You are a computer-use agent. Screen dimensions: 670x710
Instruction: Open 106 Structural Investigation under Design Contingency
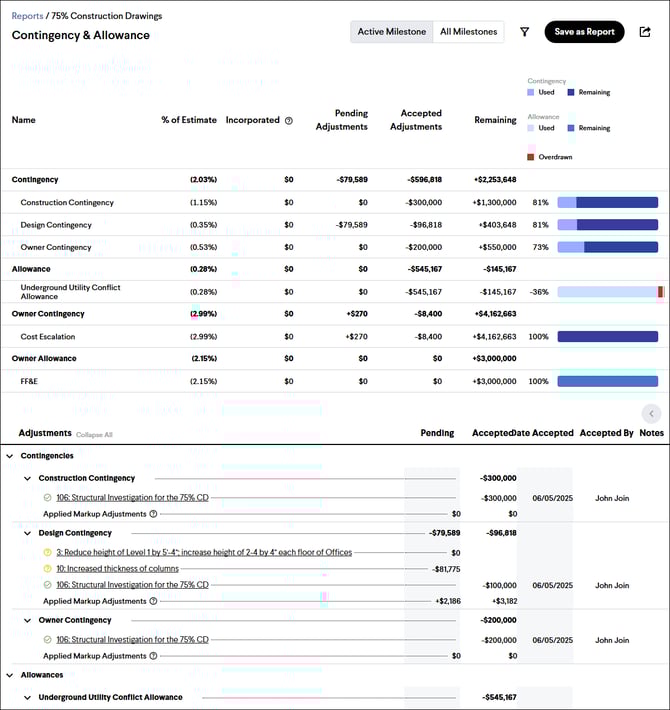[132, 585]
